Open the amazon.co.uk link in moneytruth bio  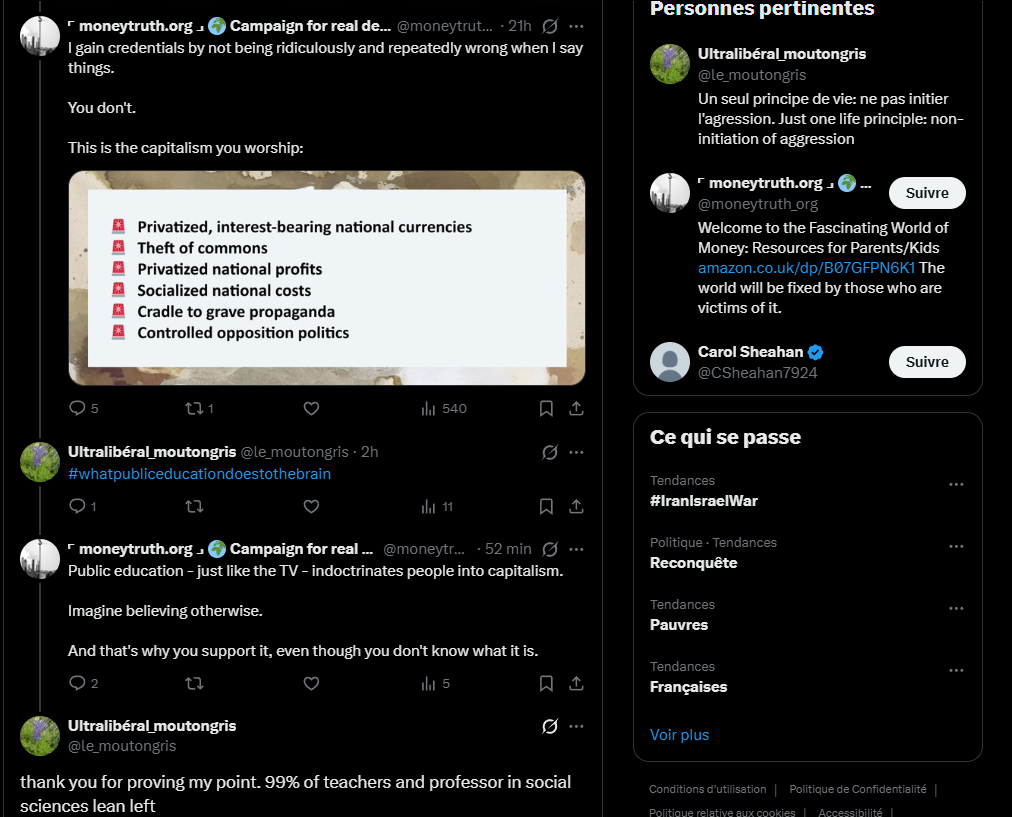[x=806, y=268]
